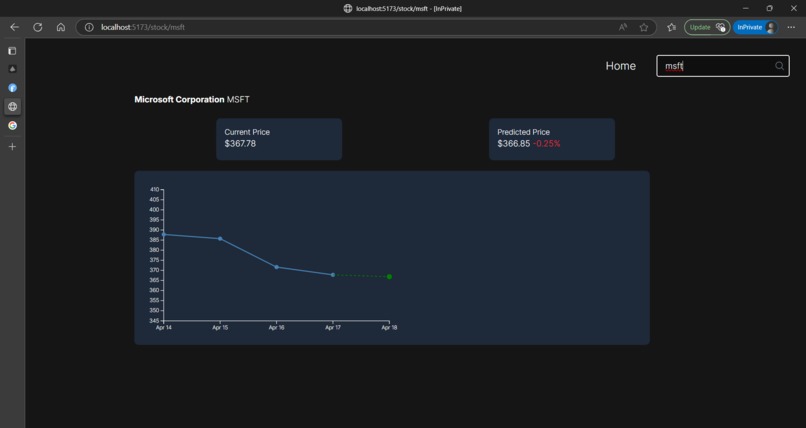Click the Update browser button
Viewport: 806px width, 428px height.
(707, 27)
